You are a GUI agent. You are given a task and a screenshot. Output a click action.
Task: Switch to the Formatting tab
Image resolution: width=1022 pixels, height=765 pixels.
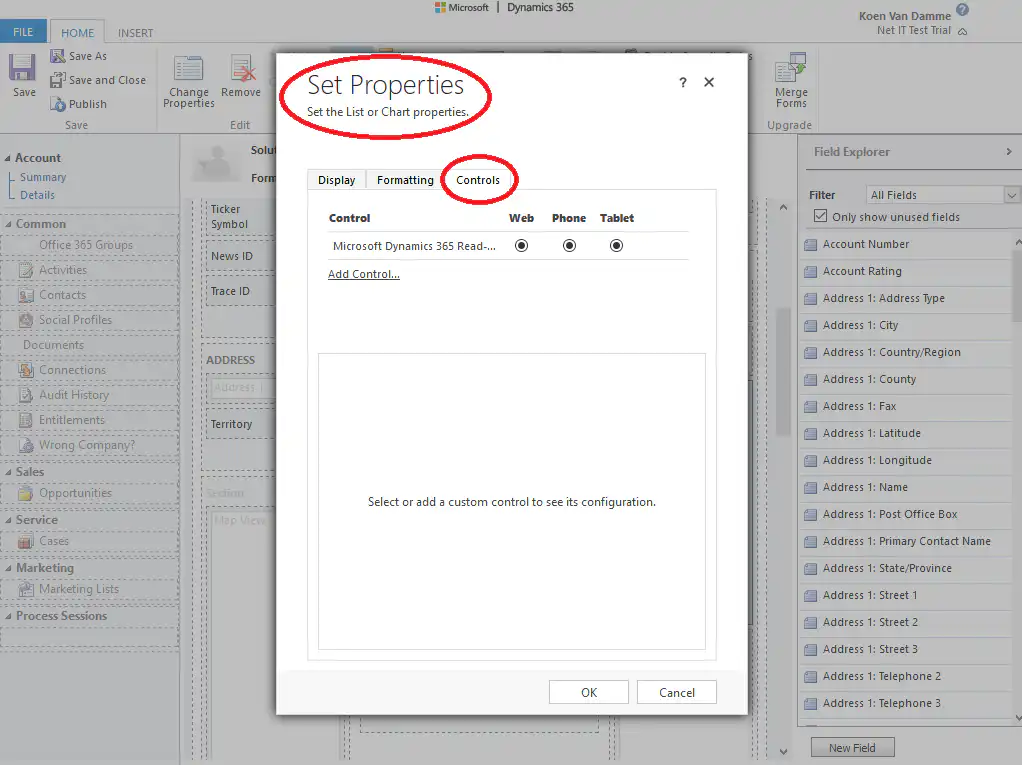tap(404, 179)
